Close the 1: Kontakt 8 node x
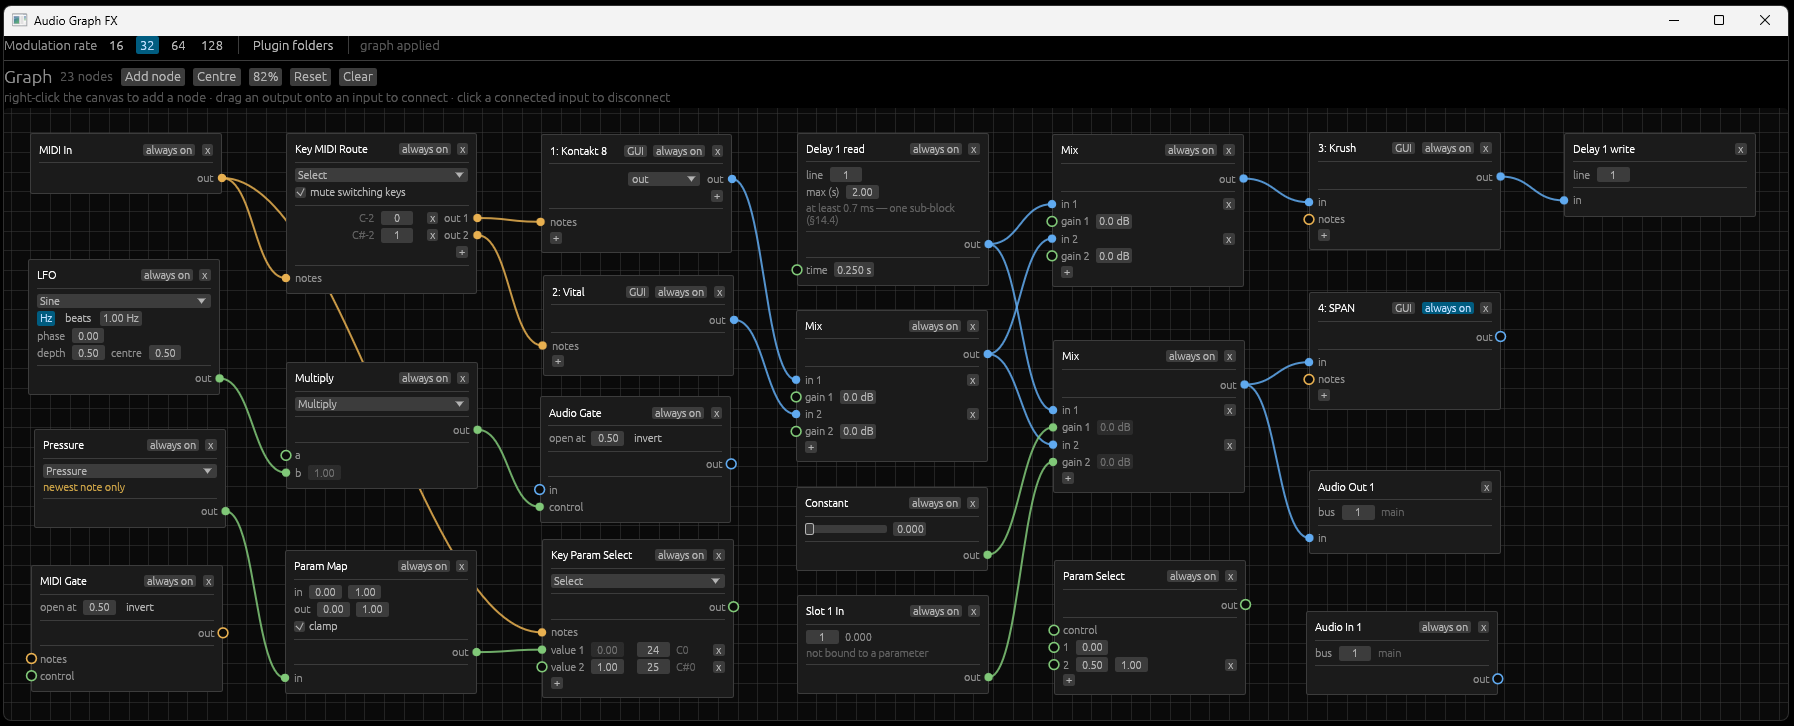Viewport: 1794px width, 726px height. [717, 151]
